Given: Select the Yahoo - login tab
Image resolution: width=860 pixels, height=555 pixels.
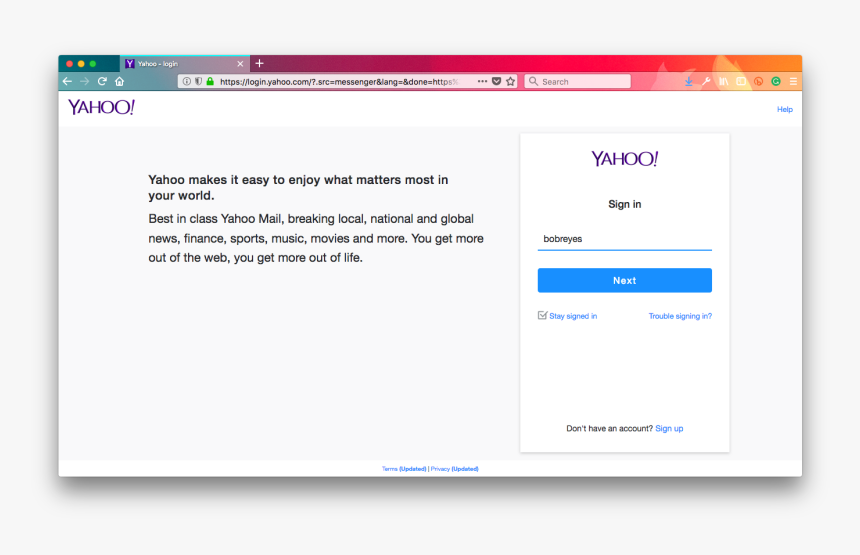Looking at the screenshot, I should pos(184,64).
